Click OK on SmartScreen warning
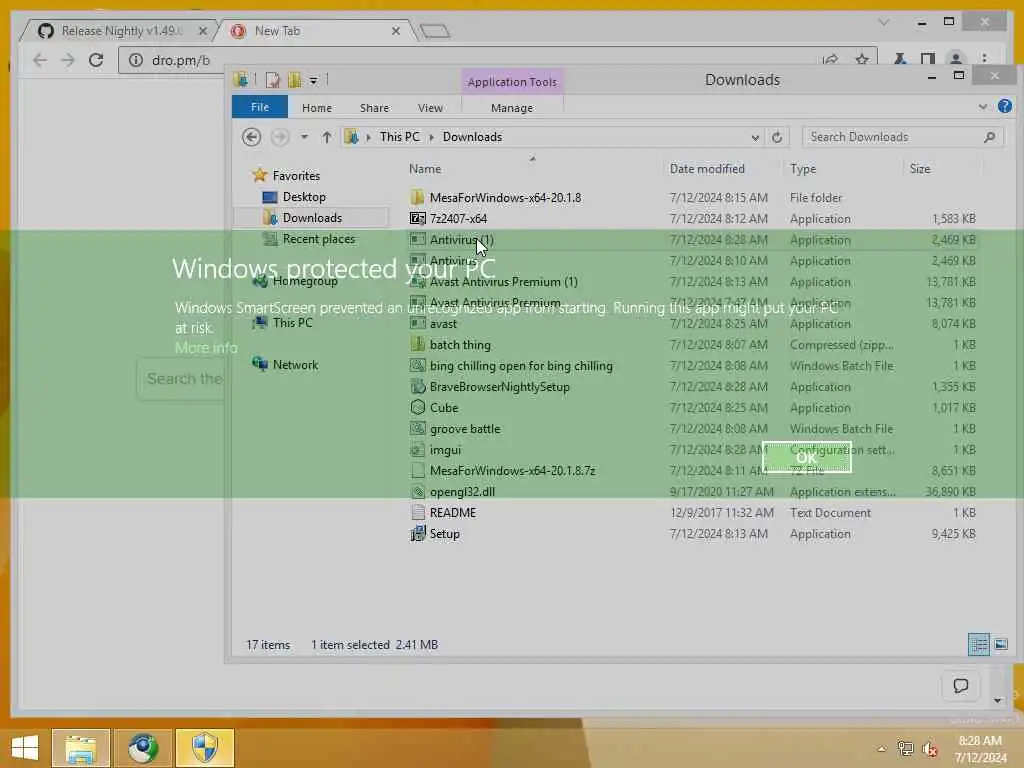Image resolution: width=1024 pixels, height=768 pixels. pyautogui.click(x=807, y=457)
